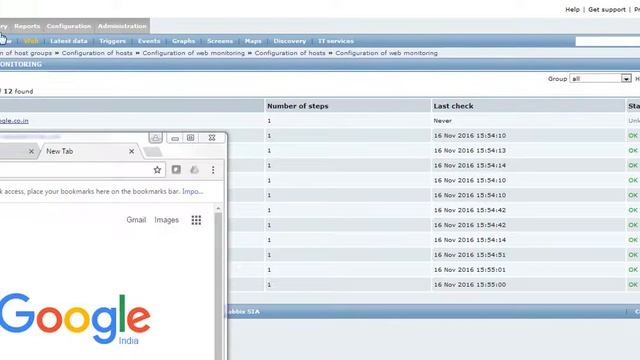Click OK status in the 15:55:01 row
The height and width of the screenshot is (360, 640).
click(x=633, y=270)
